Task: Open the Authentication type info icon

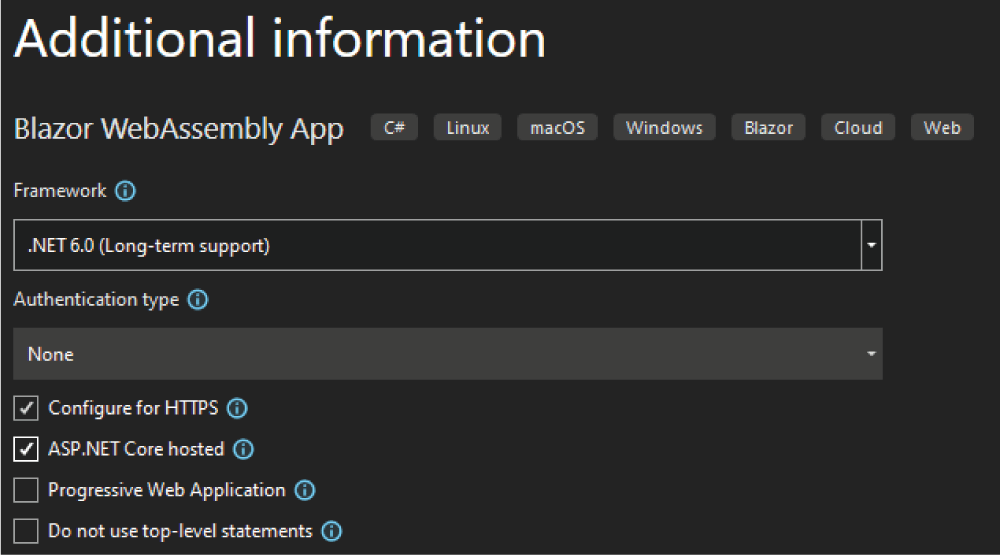Action: click(198, 299)
